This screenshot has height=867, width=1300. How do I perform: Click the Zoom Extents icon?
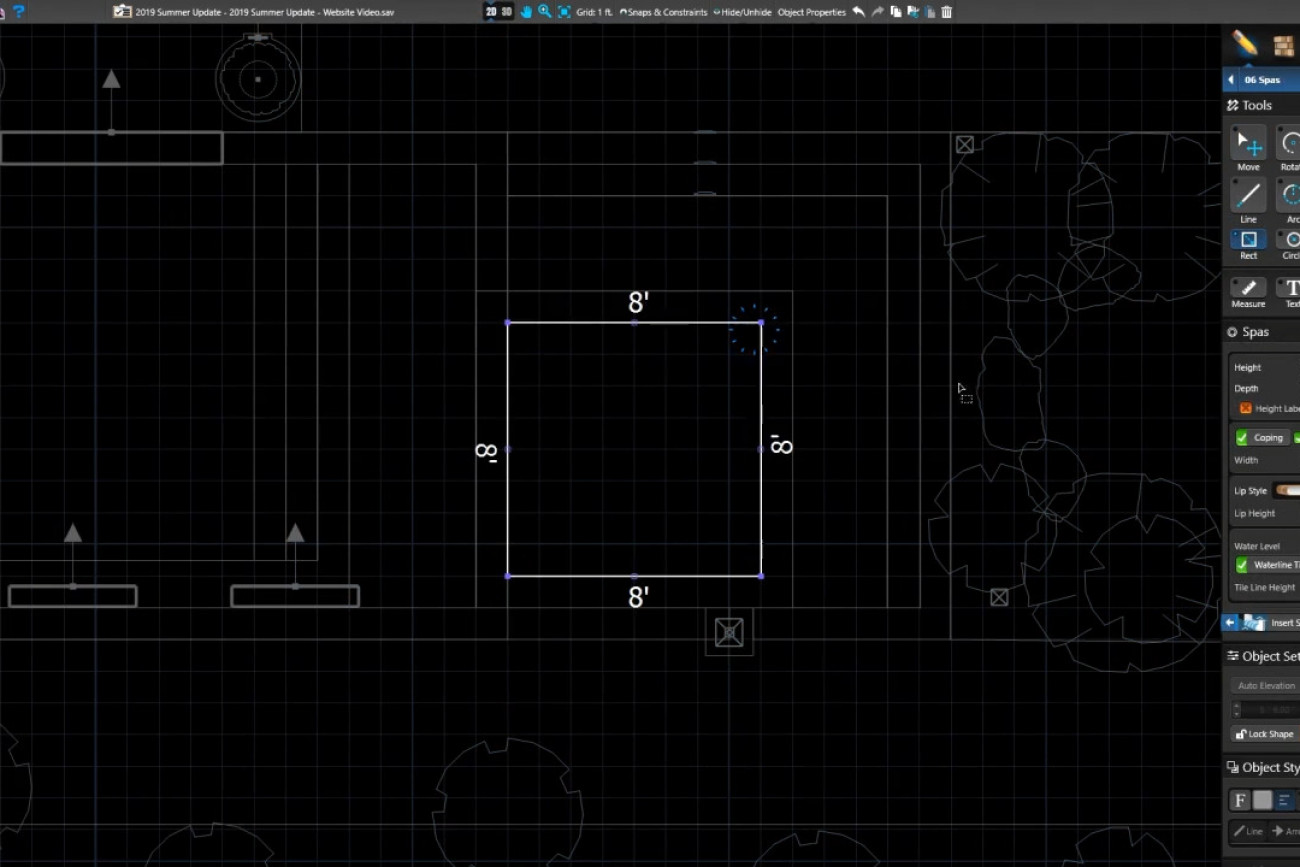tap(564, 12)
